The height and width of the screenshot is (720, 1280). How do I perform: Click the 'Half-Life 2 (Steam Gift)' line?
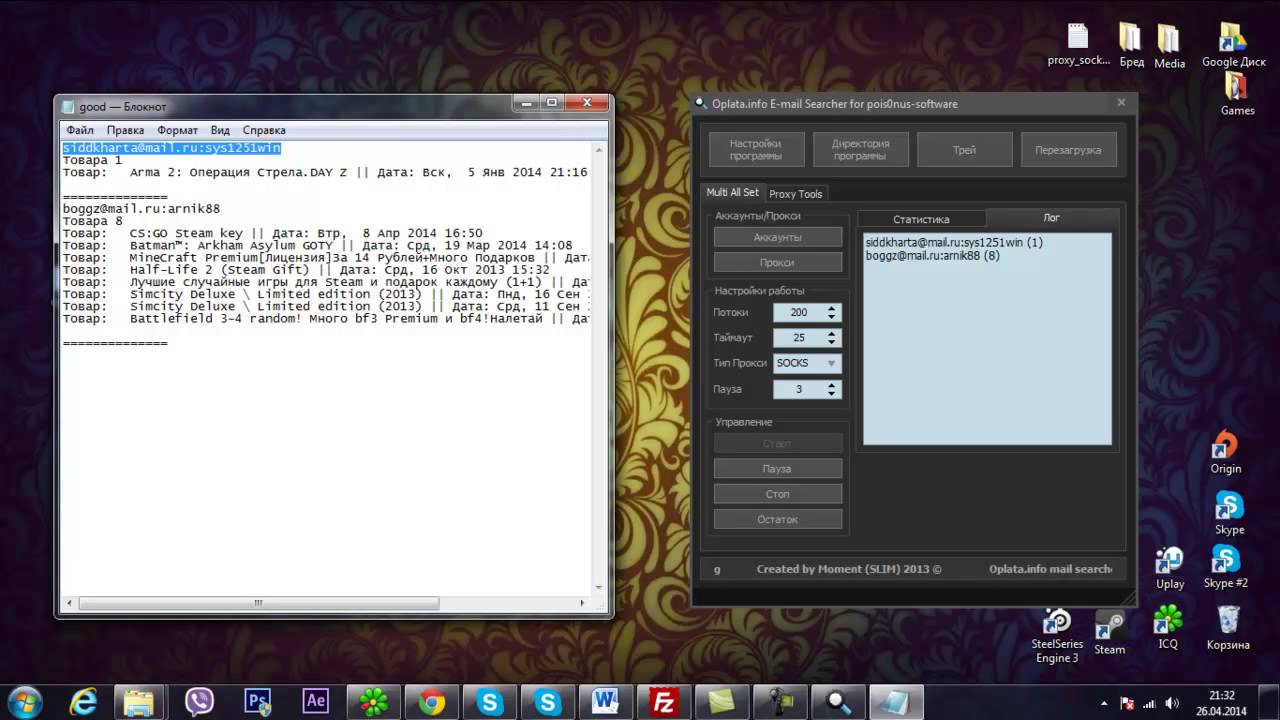coord(306,270)
